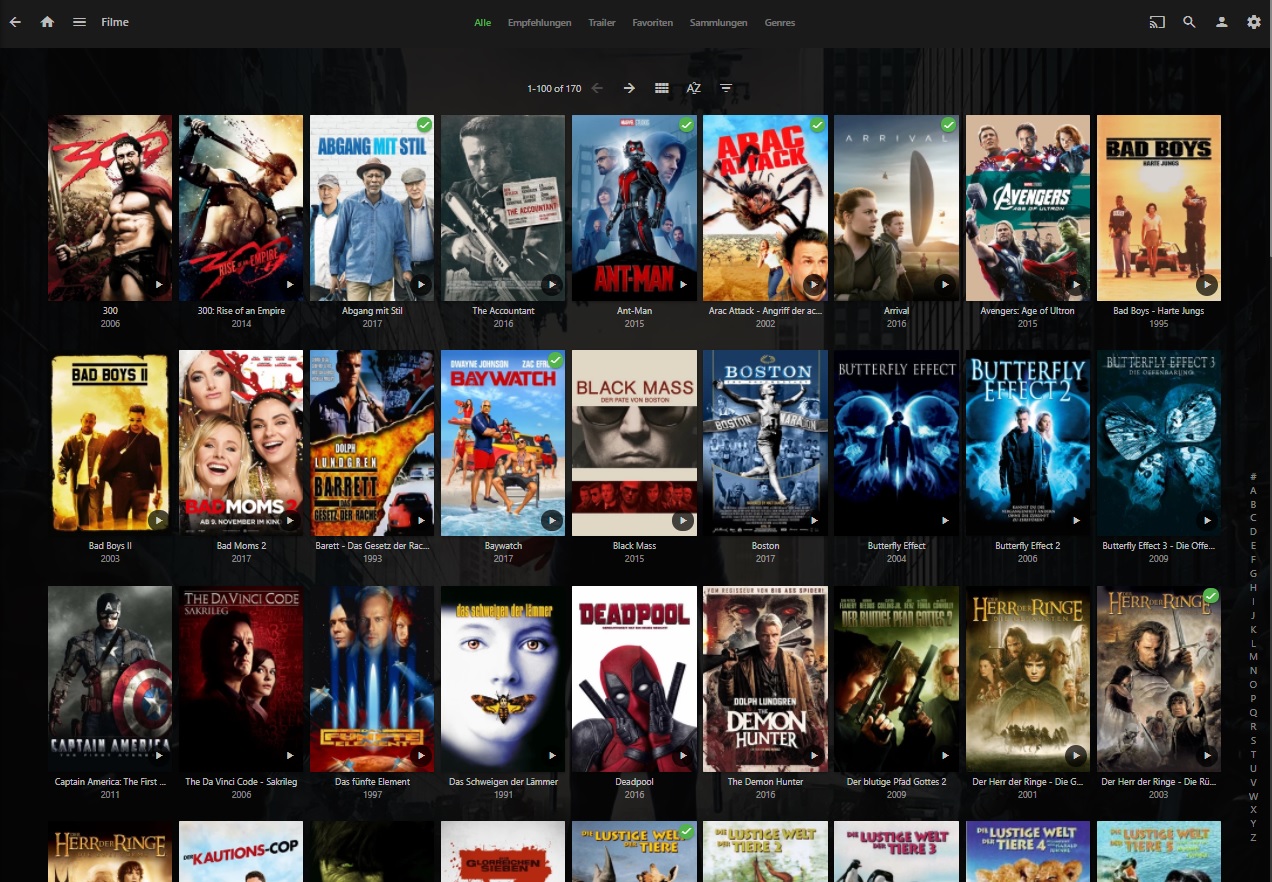Open The Da Vinci Code poster
This screenshot has height=882, width=1272.
point(241,679)
